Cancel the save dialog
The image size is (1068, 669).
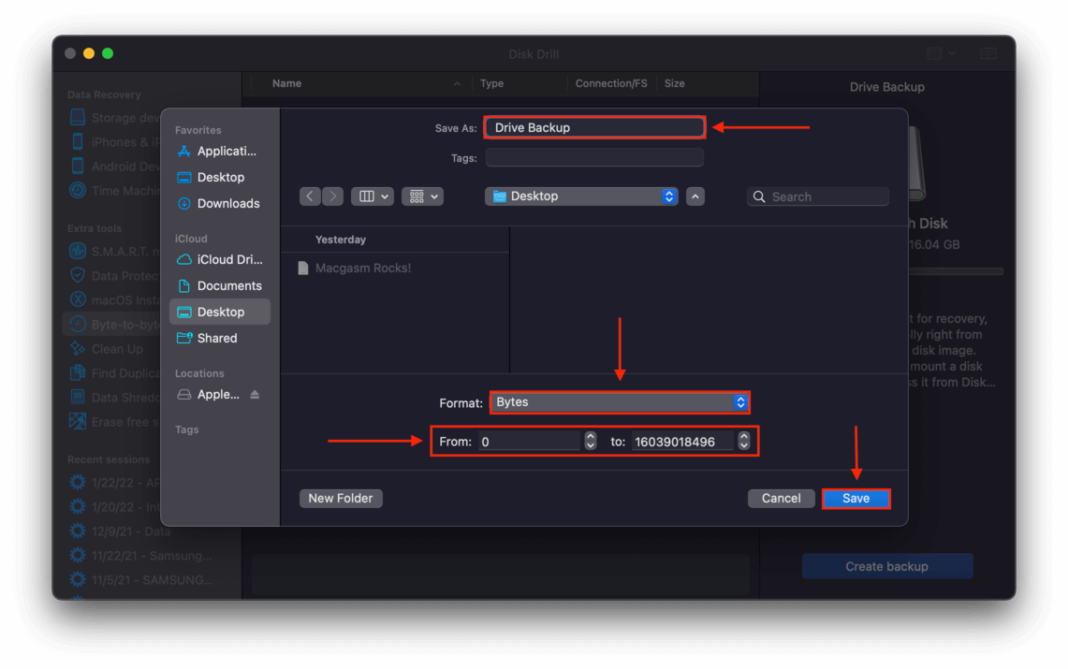[781, 498]
